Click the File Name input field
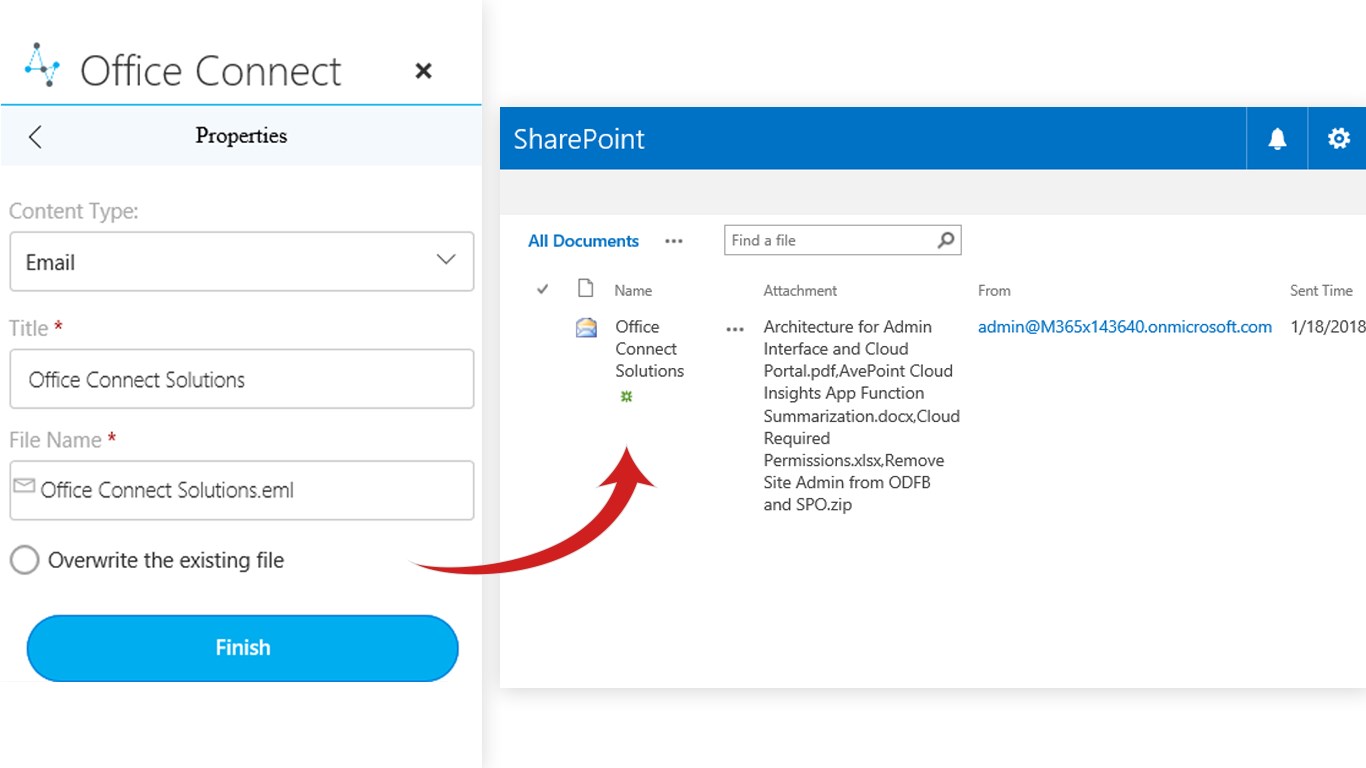The image size is (1366, 768). click(x=241, y=490)
